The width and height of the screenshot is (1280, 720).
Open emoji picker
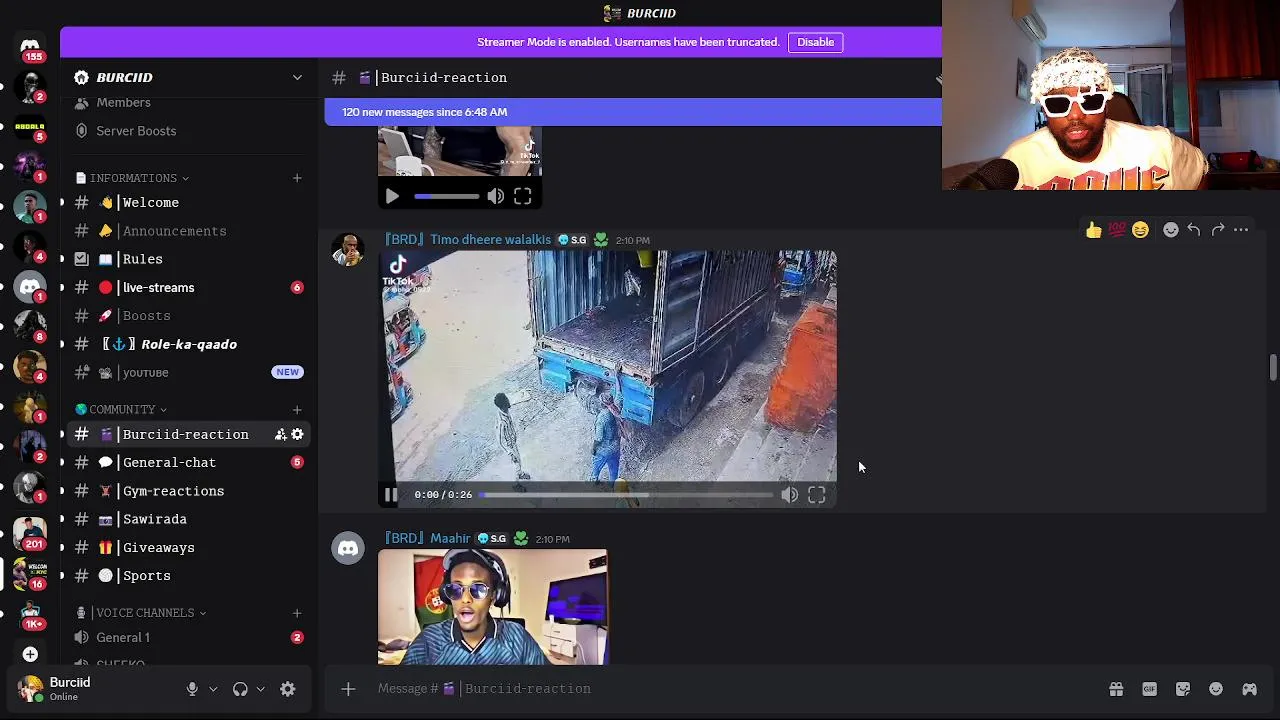pos(1216,689)
